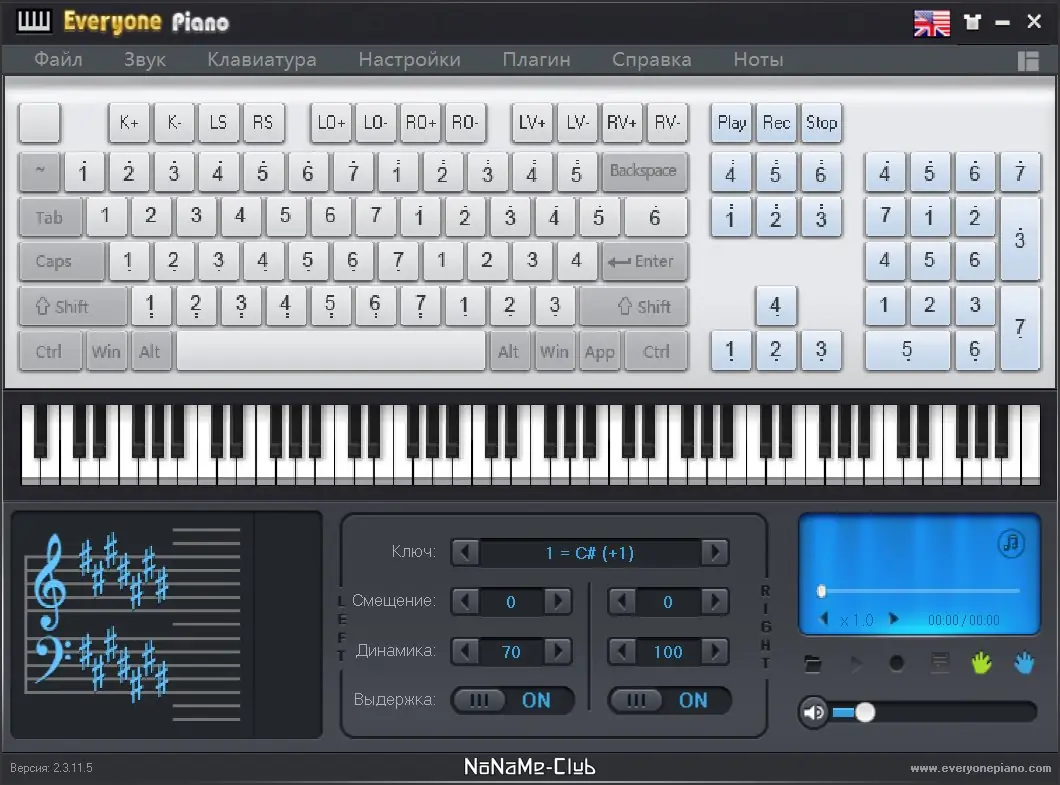The image size is (1060, 785).
Task: Click the K+ key button
Action: click(x=129, y=122)
